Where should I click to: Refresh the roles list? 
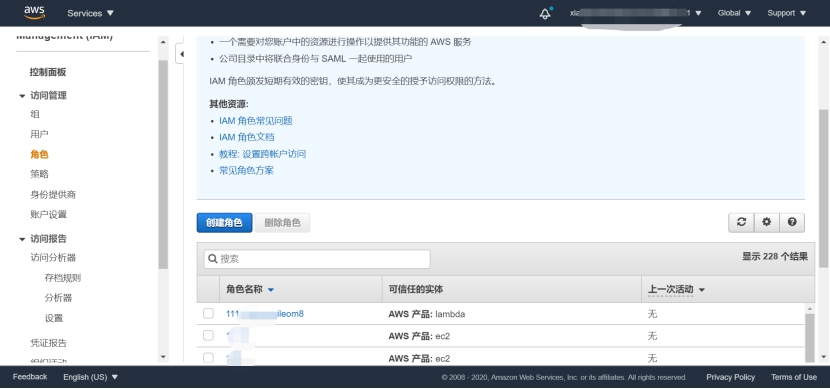click(x=741, y=222)
